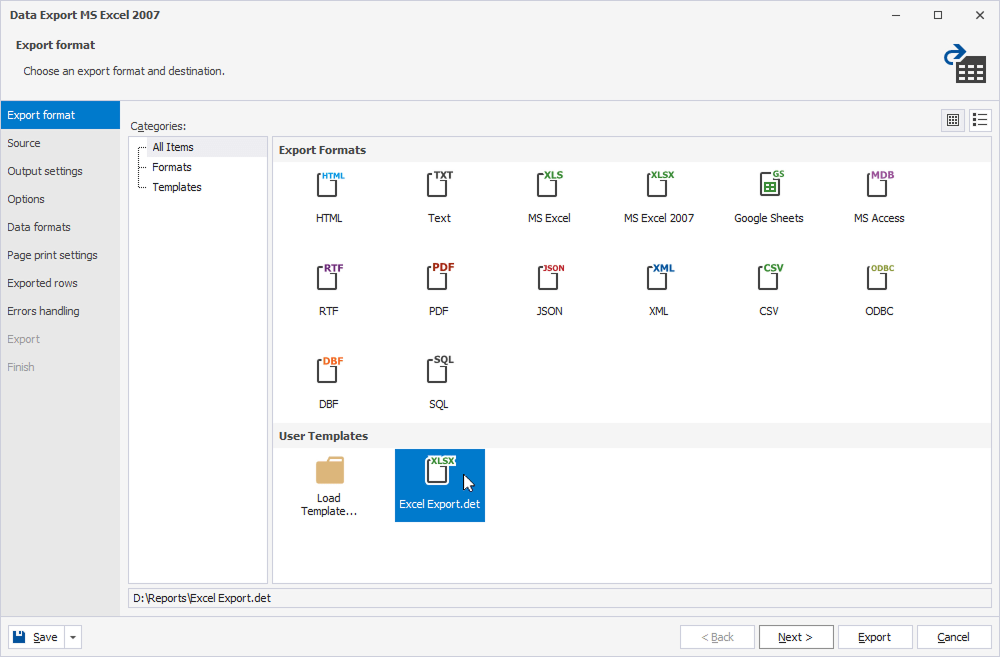1000x657 pixels.
Task: Select Excel Export.det user template
Action: click(x=439, y=485)
